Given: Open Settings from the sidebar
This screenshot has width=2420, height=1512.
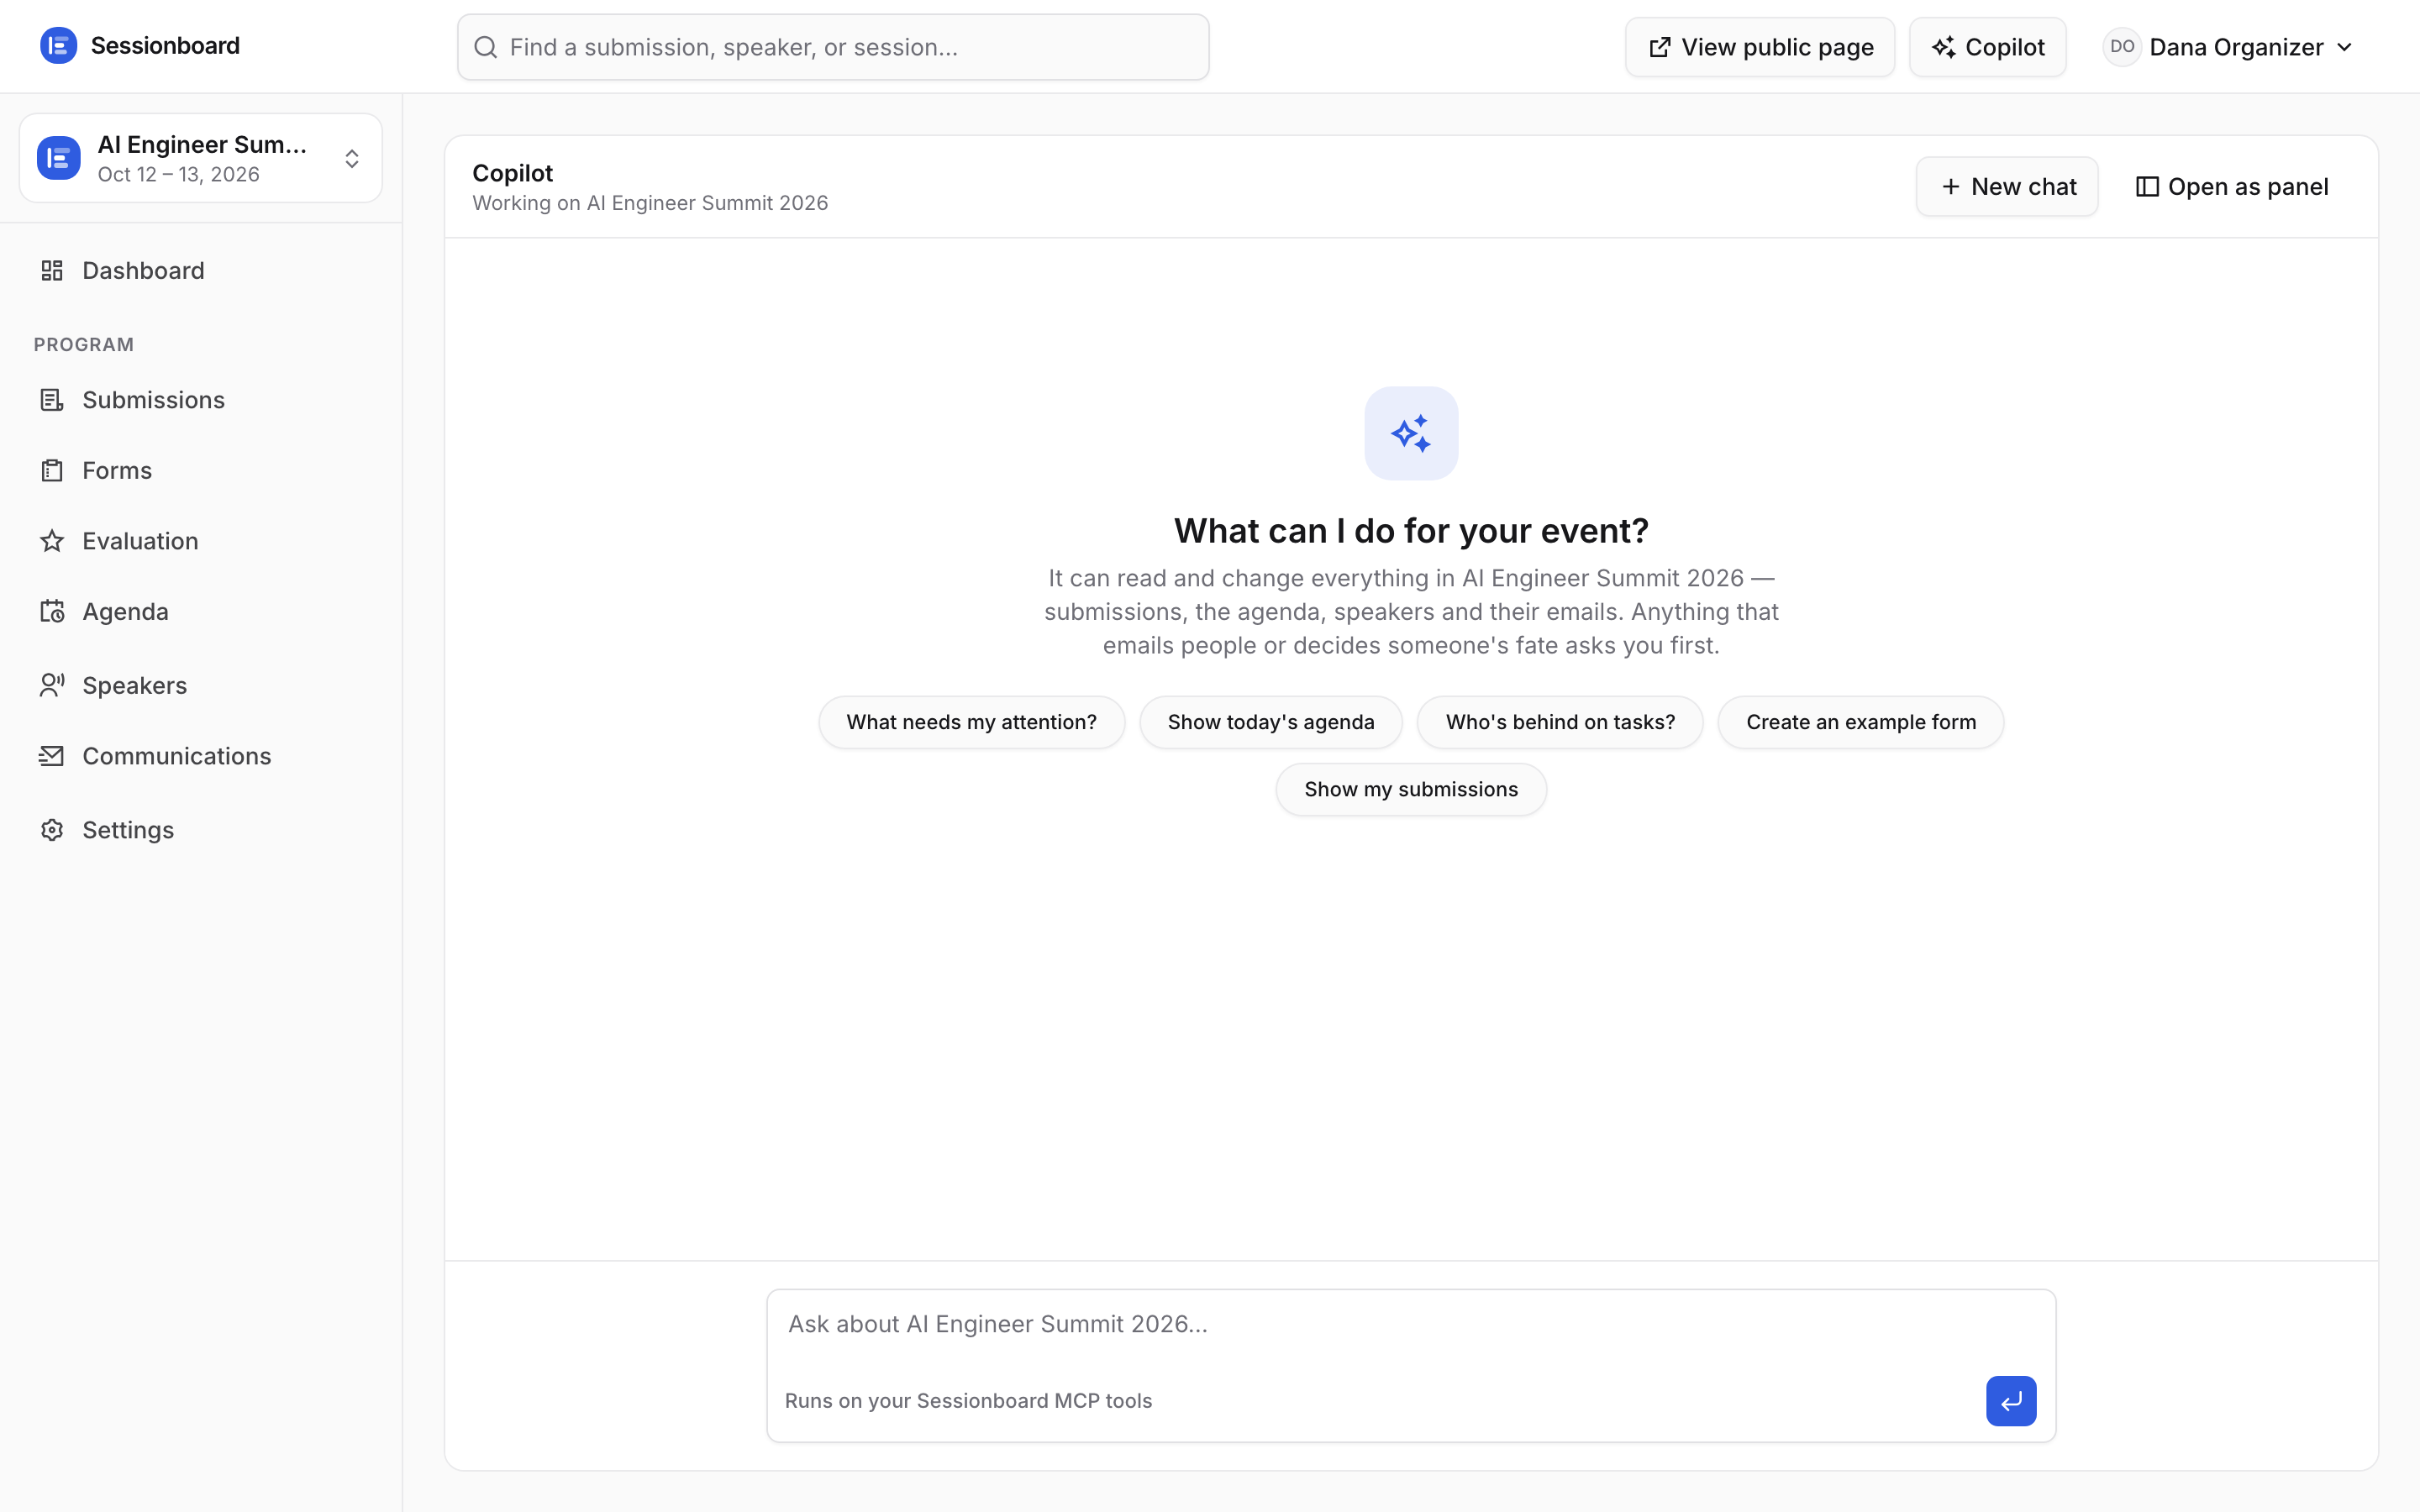Looking at the screenshot, I should click(x=201, y=830).
